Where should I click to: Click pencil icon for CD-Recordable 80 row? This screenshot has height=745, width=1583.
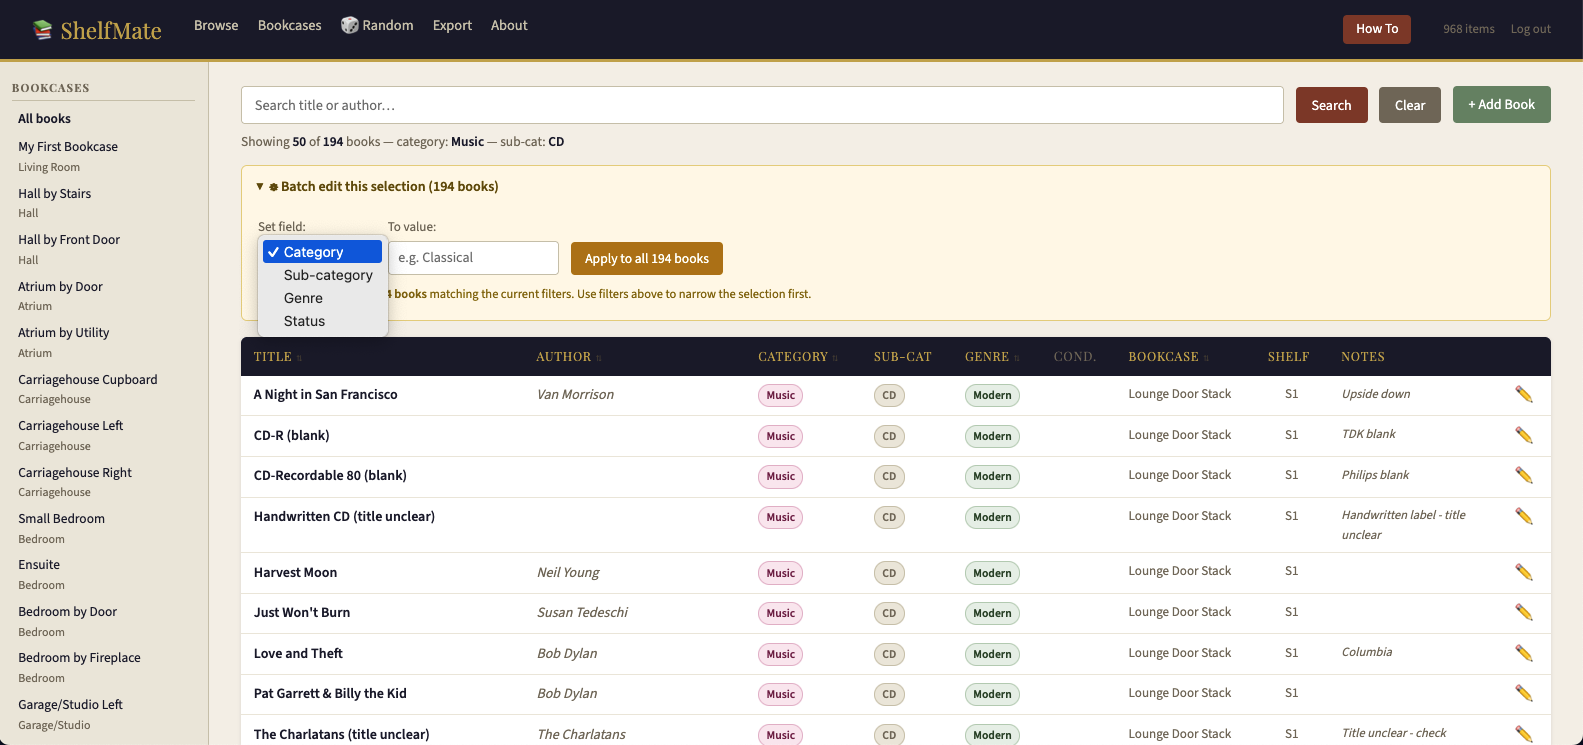coord(1523,475)
